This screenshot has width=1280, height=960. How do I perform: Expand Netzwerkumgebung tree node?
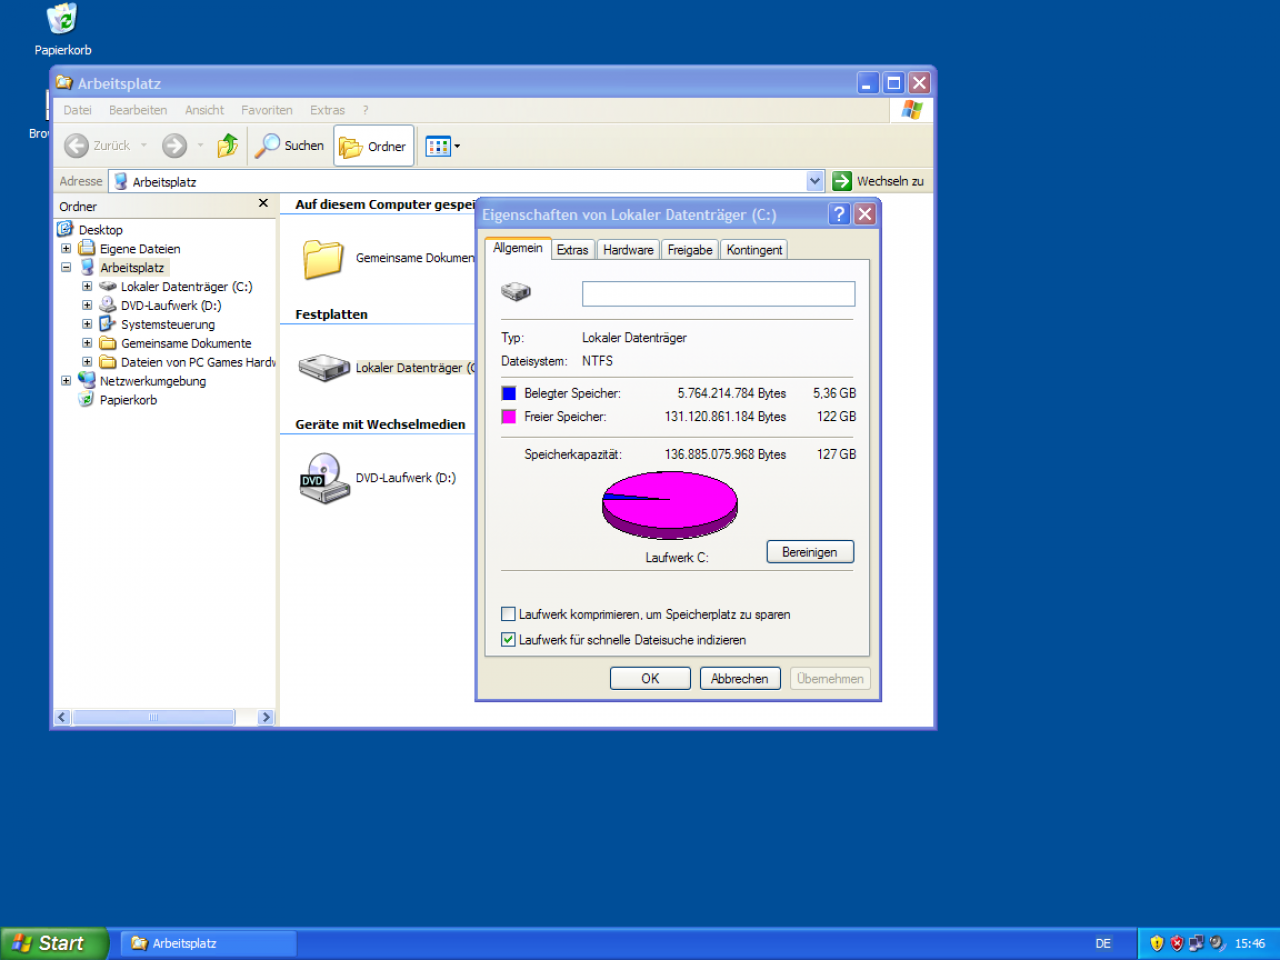(x=66, y=381)
